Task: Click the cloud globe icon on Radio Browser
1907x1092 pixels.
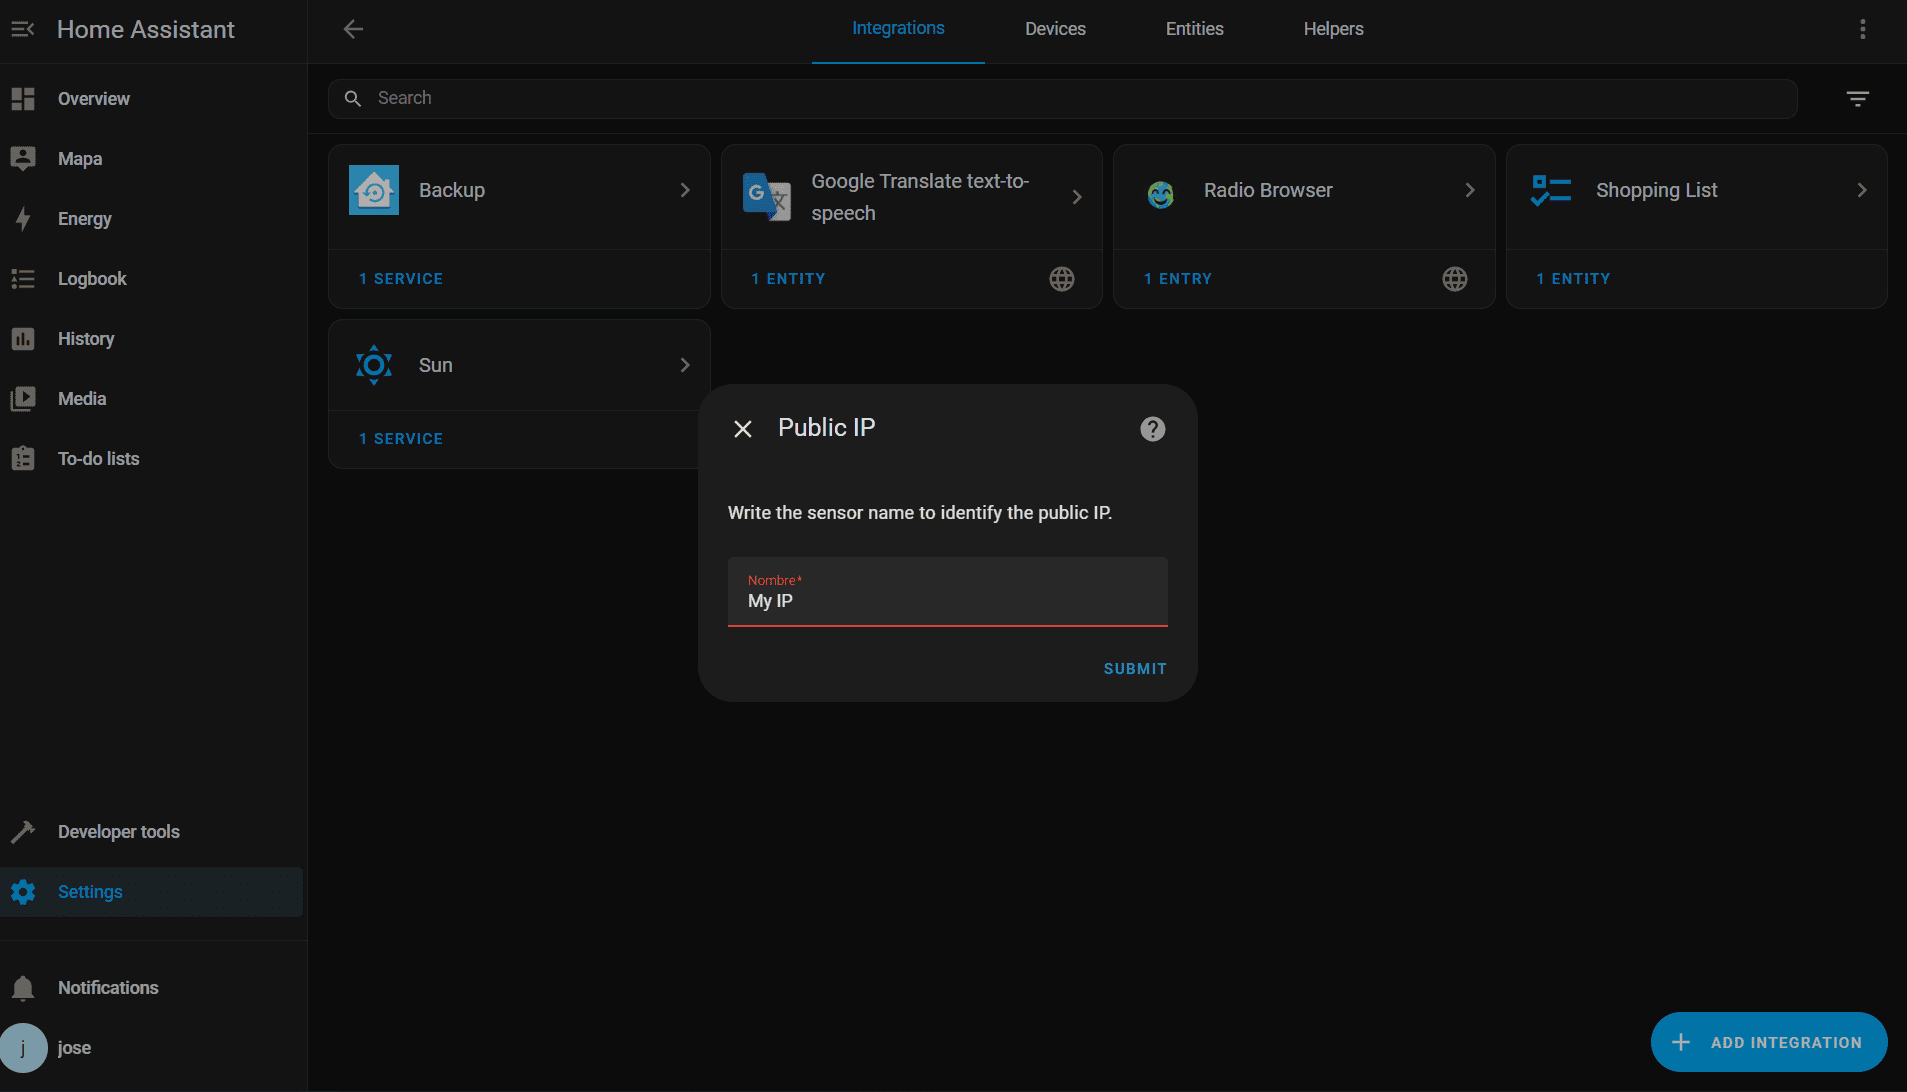Action: 1454,279
